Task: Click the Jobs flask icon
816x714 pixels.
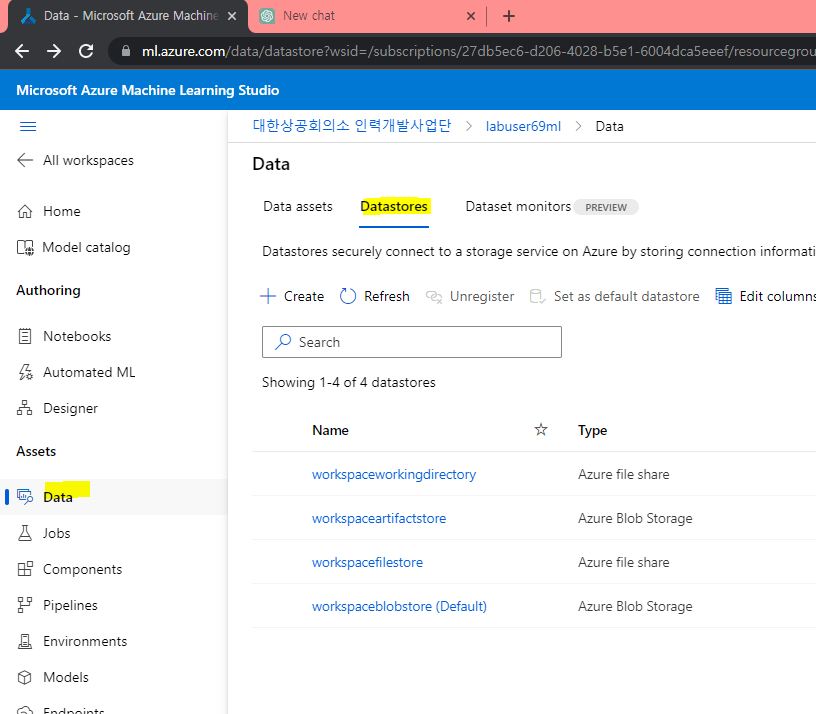Action: click(25, 533)
